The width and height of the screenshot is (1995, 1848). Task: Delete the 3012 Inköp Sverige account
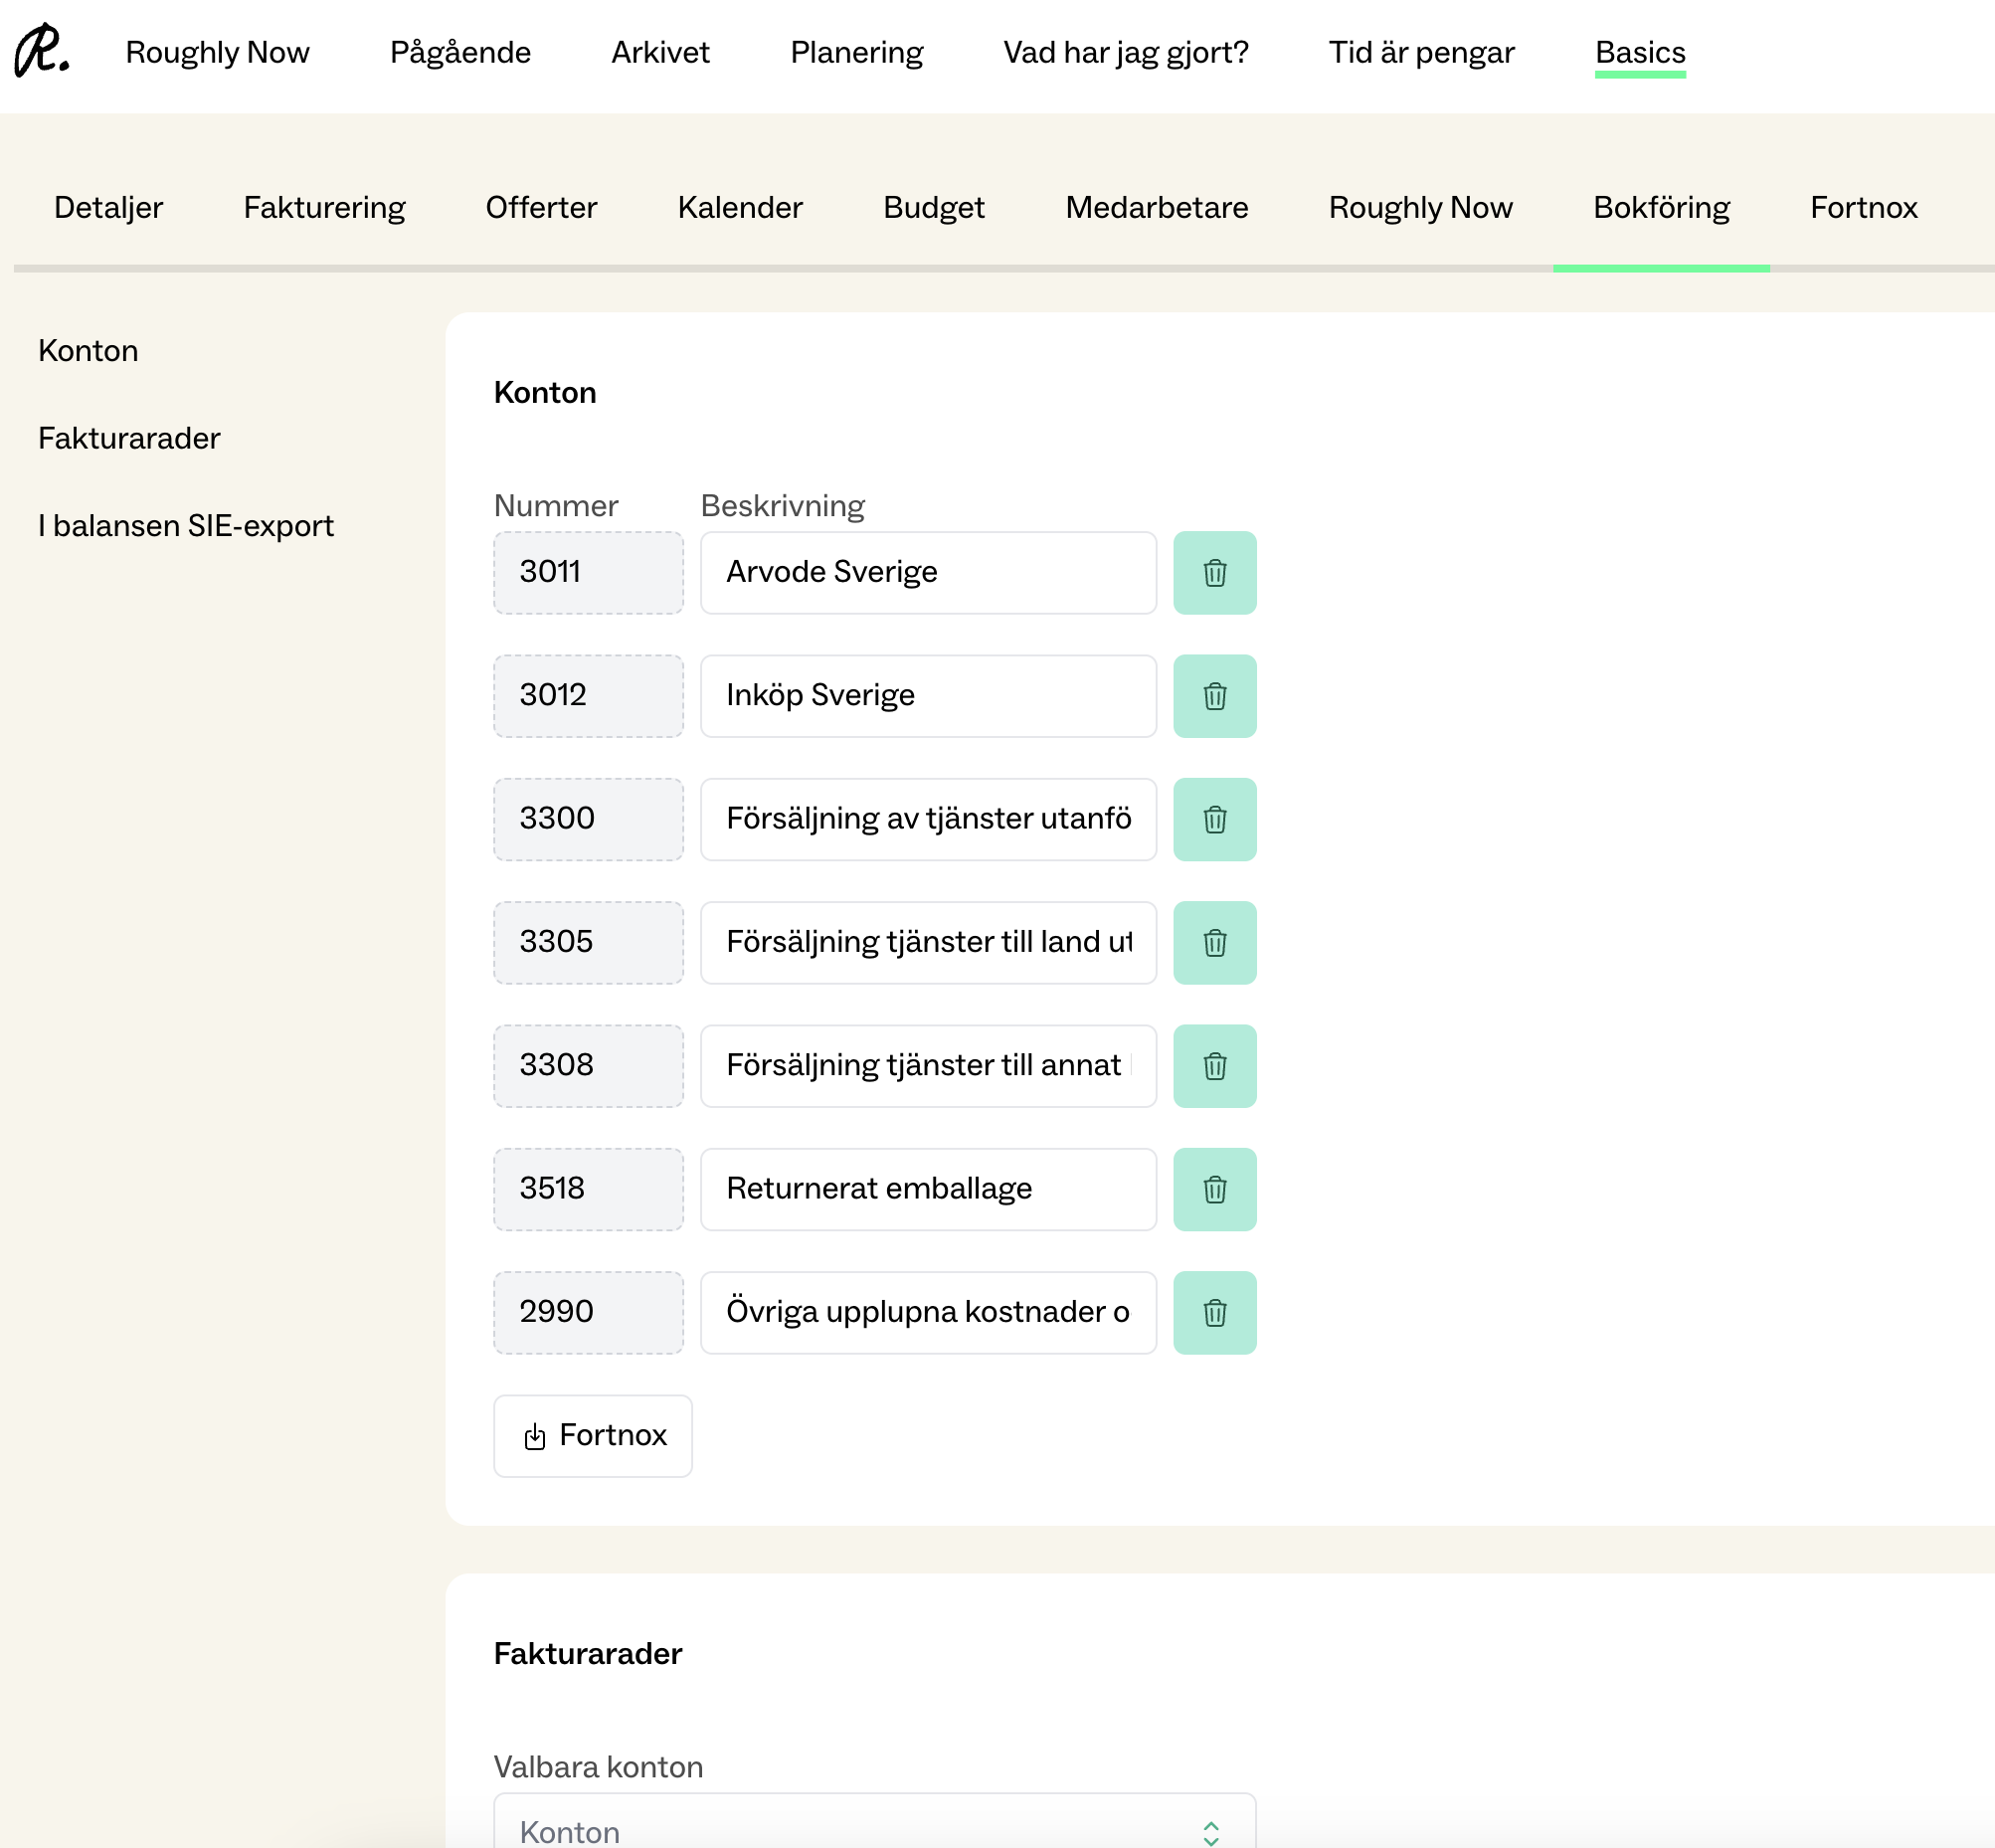pos(1214,696)
